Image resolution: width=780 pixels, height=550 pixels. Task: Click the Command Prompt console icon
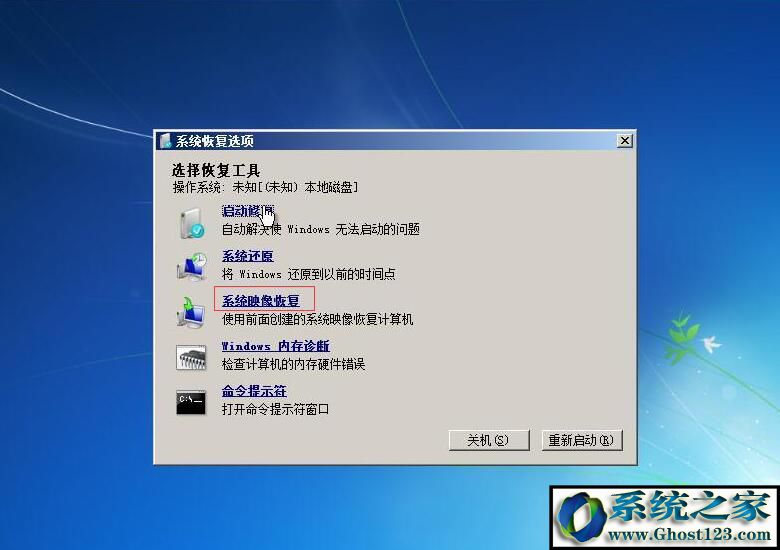[x=191, y=402]
